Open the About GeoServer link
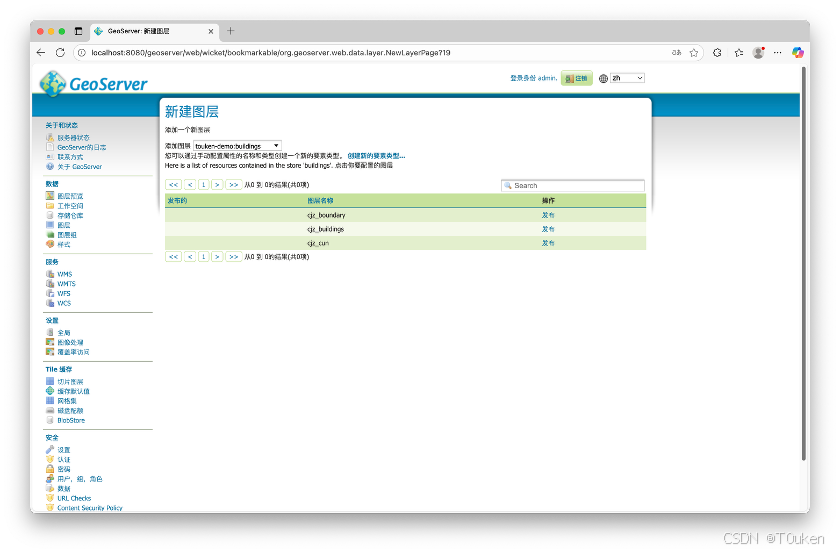The height and width of the screenshot is (554, 840). pyautogui.click(x=80, y=167)
